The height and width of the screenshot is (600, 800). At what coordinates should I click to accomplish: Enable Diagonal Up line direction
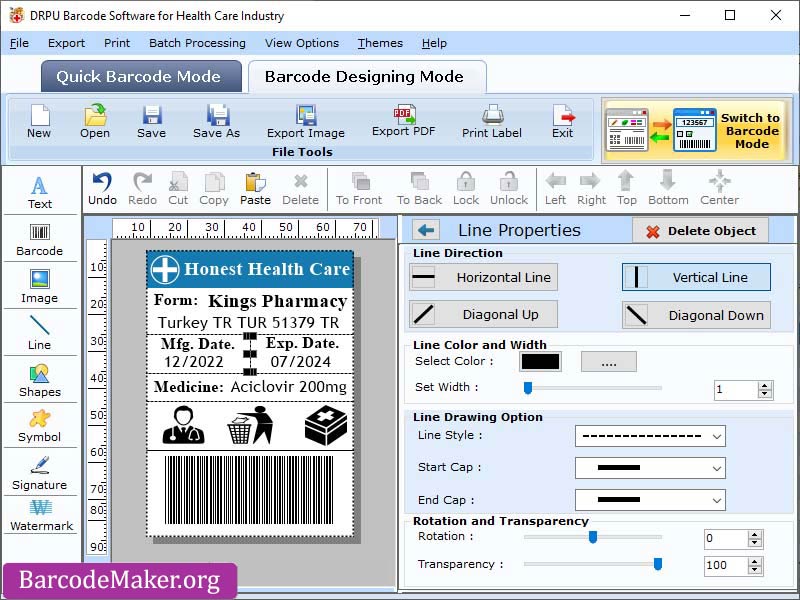pyautogui.click(x=483, y=314)
